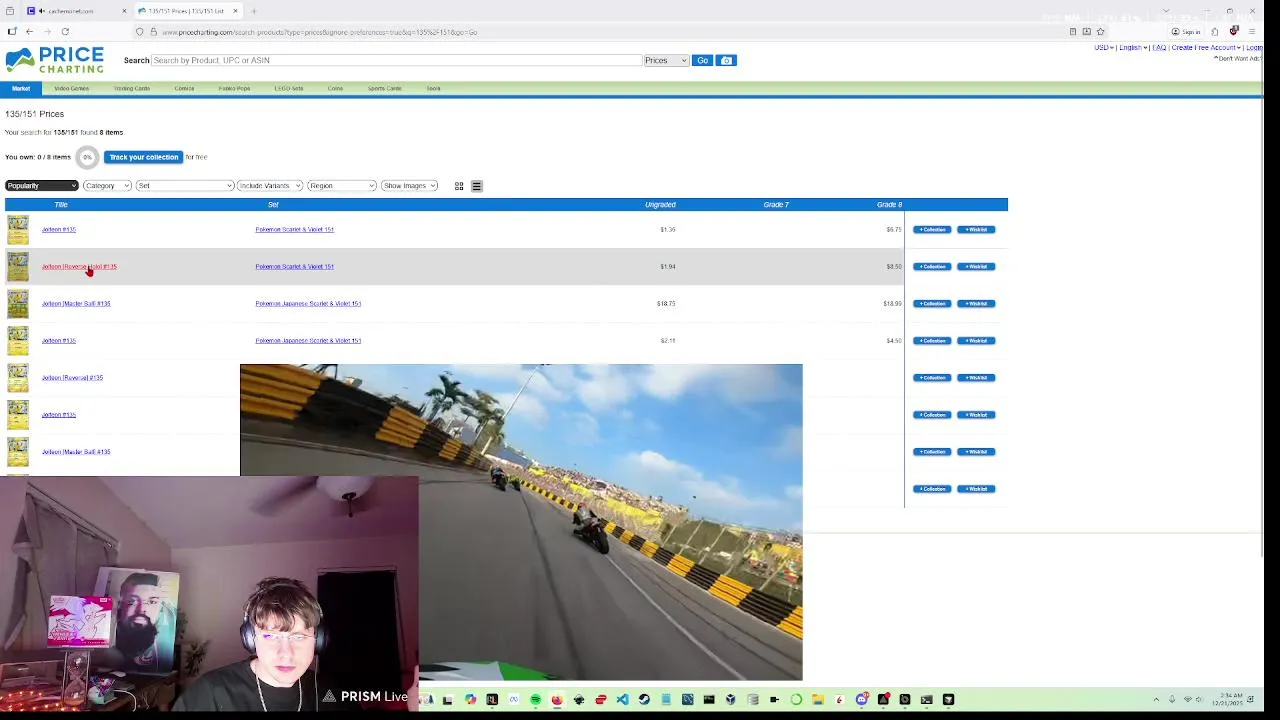
Task: Open Pokemon Japanese Scarlet & Violet 151 $2.11 row set
Action: coord(308,341)
